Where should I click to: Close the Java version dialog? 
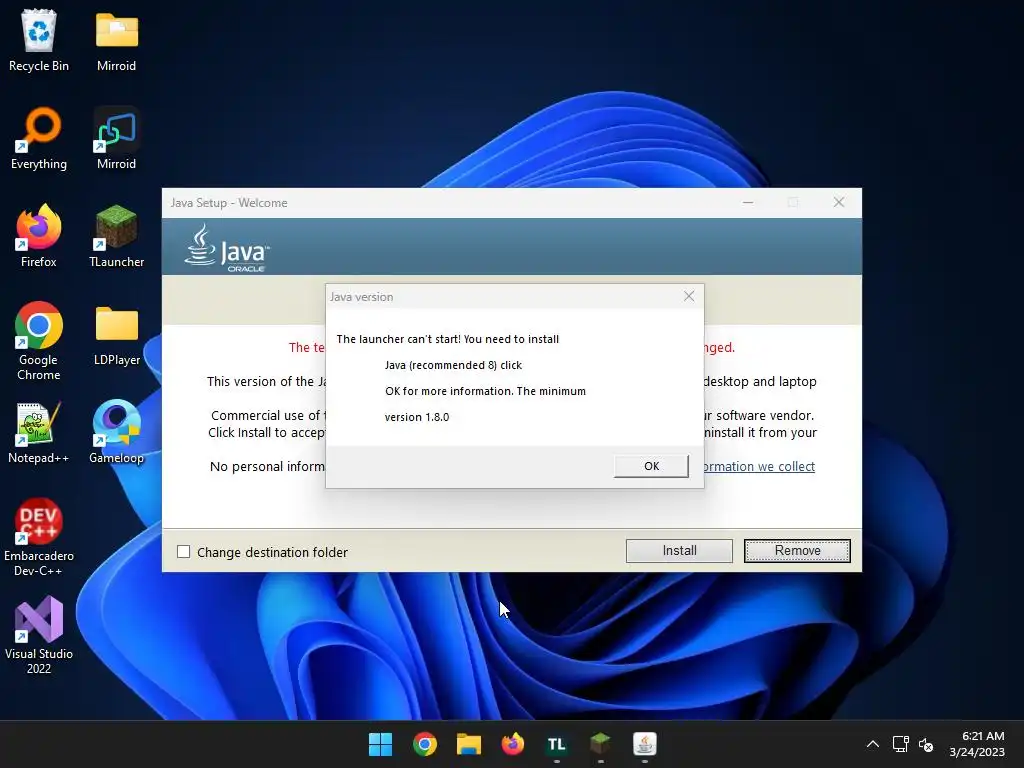tap(689, 296)
